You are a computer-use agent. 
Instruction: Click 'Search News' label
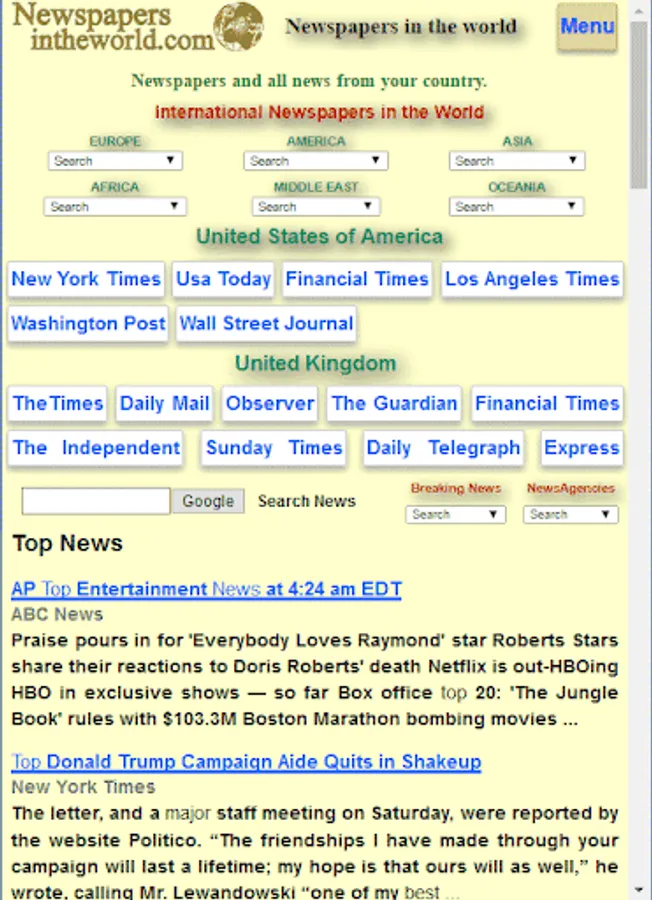[x=307, y=501]
